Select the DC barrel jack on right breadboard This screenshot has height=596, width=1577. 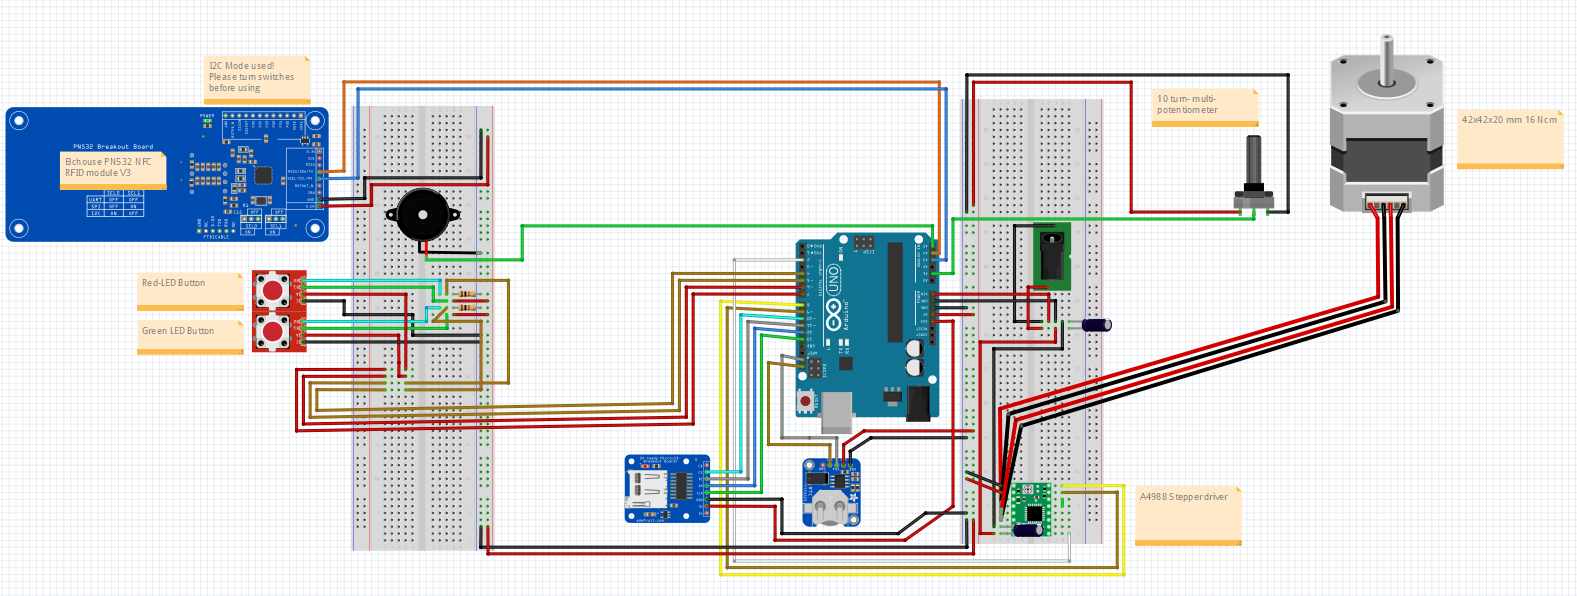tap(1051, 256)
